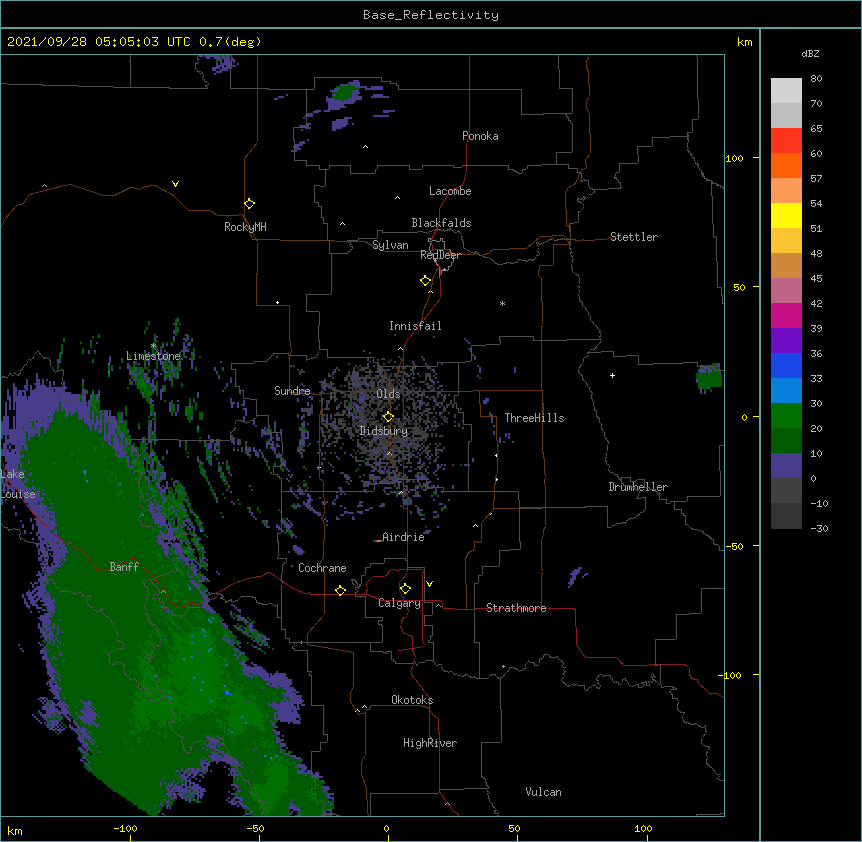Click the yellow diamond marker above Calgary label
Image resolution: width=862 pixels, height=842 pixels.
[405, 589]
